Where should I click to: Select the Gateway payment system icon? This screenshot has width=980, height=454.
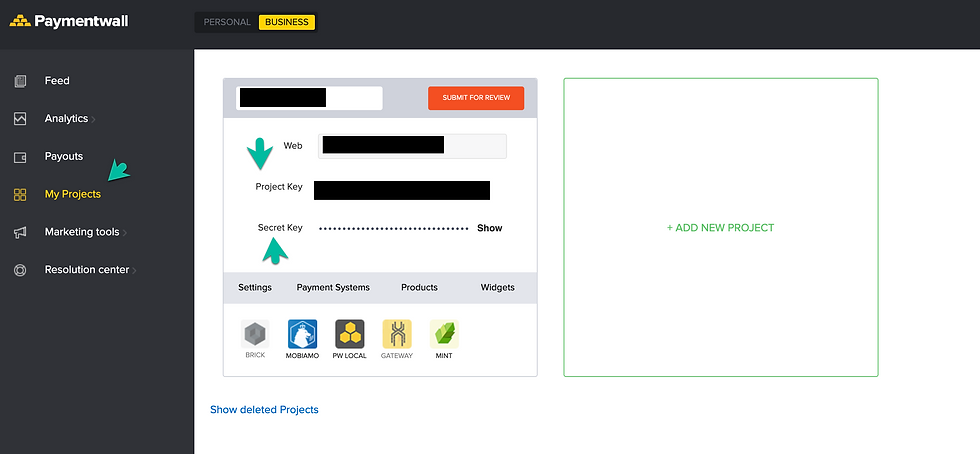tap(397, 334)
